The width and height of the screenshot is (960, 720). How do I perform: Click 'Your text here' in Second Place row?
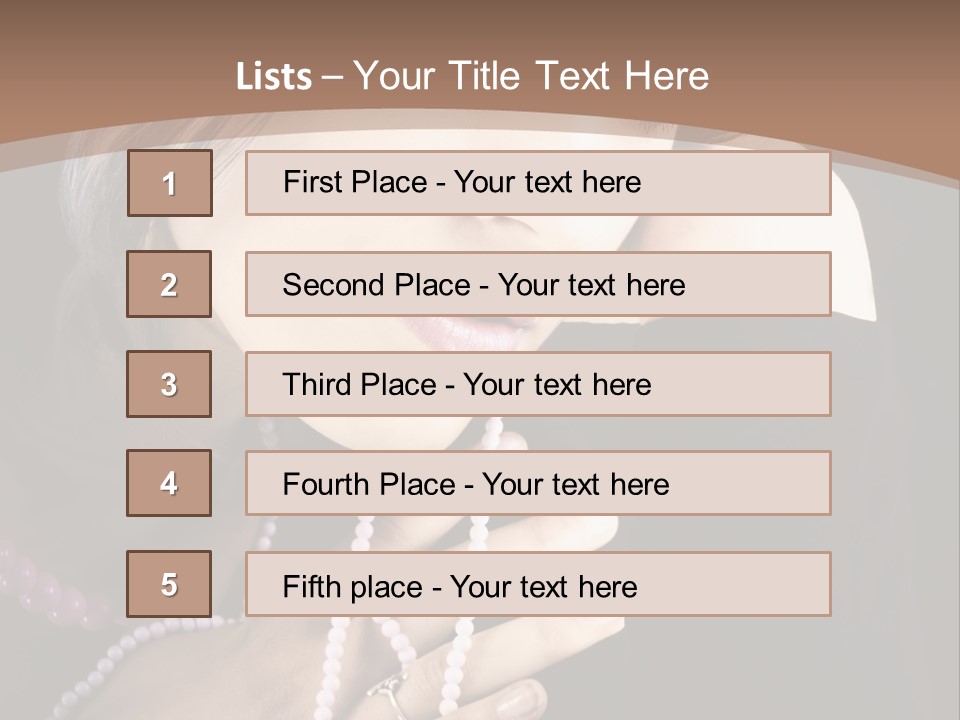[591, 285]
